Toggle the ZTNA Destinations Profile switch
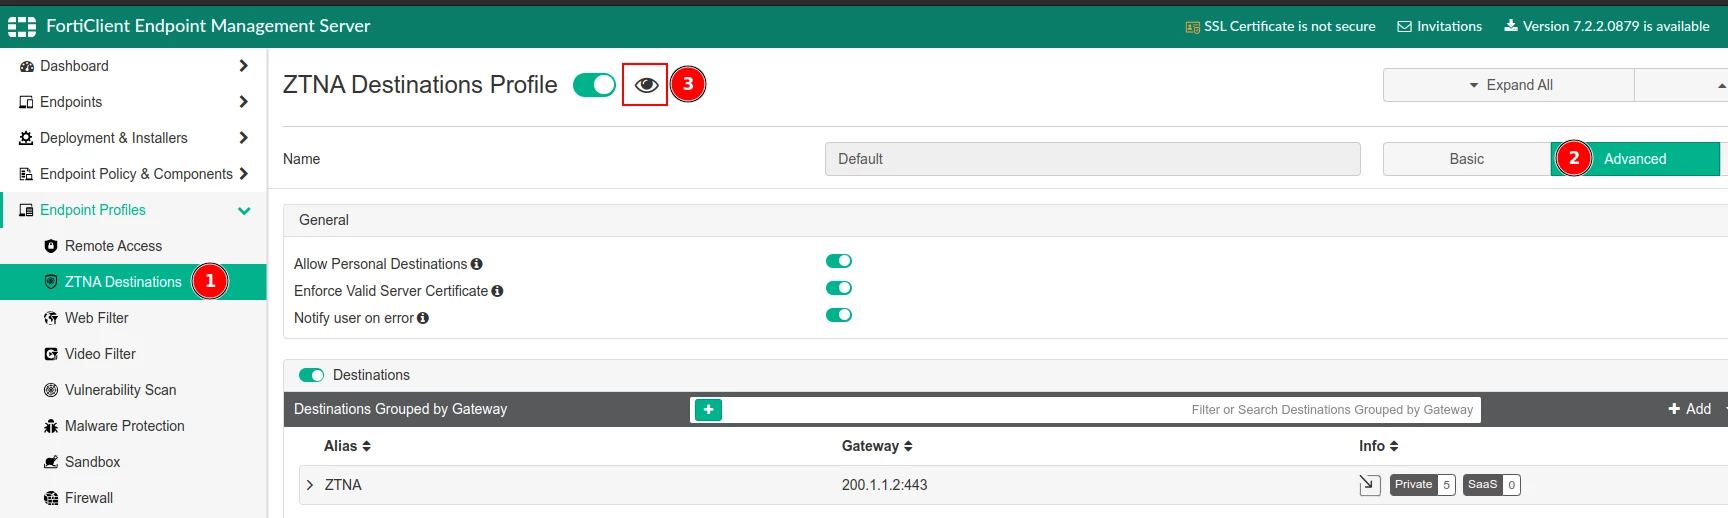This screenshot has height=518, width=1728. click(594, 85)
